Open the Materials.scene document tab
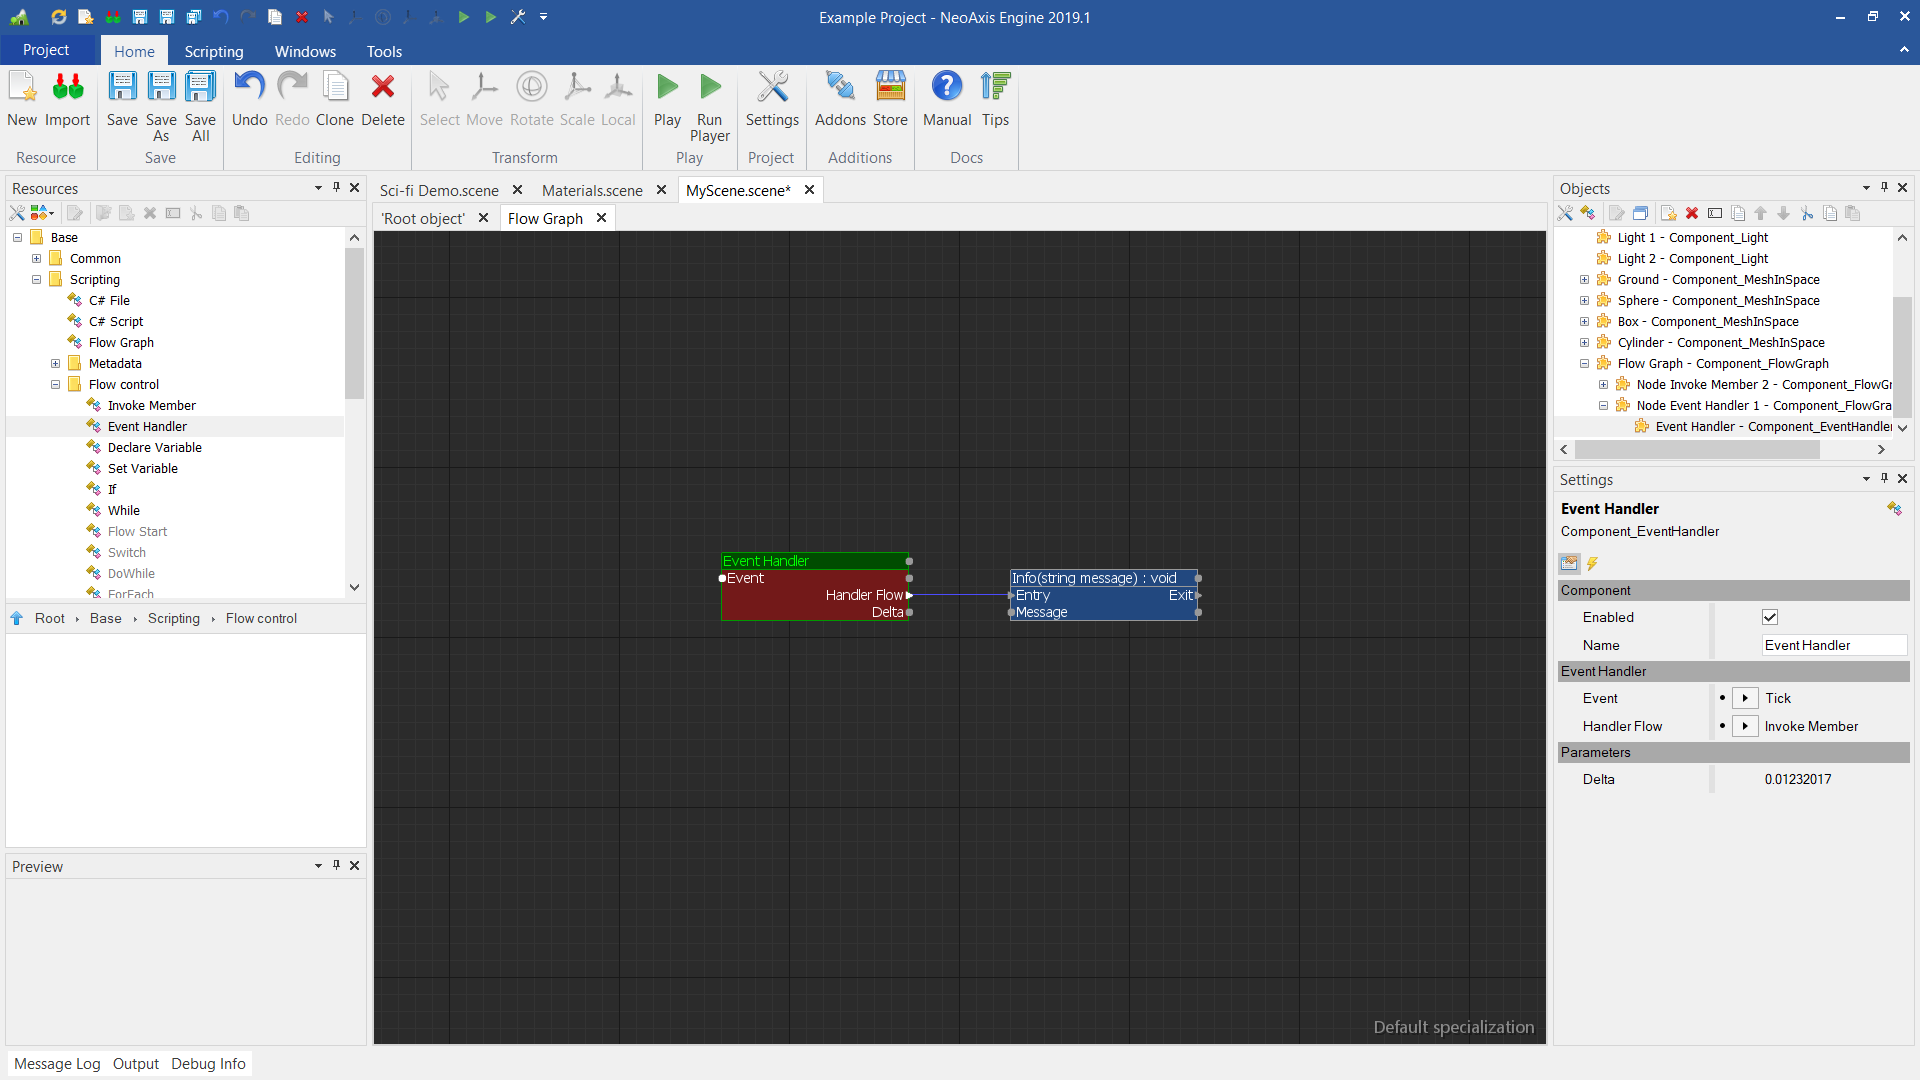1920x1080 pixels. point(592,190)
